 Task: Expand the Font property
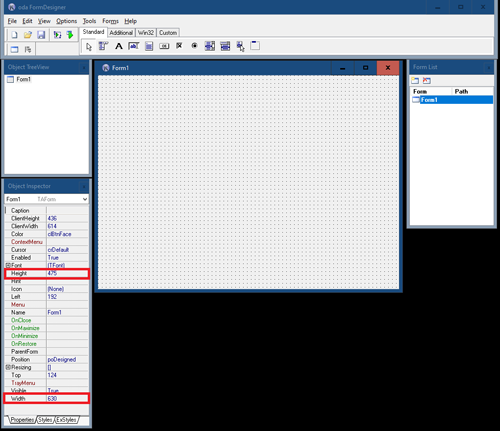tap(8, 265)
